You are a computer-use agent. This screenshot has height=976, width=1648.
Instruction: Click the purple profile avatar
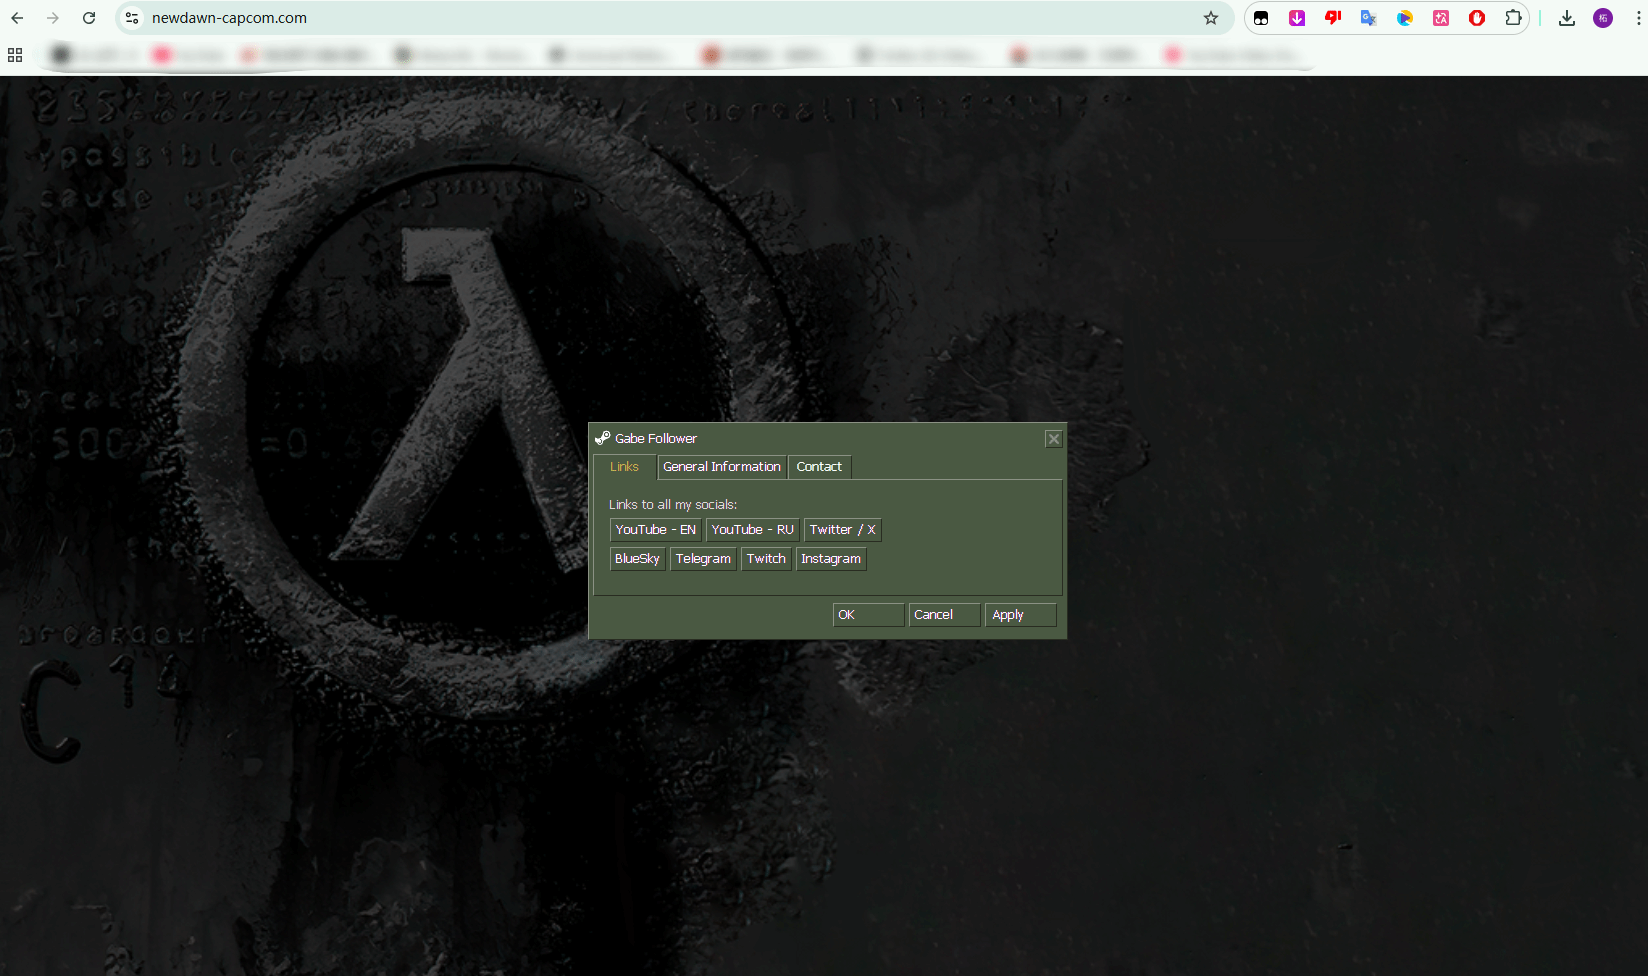pyautogui.click(x=1602, y=18)
